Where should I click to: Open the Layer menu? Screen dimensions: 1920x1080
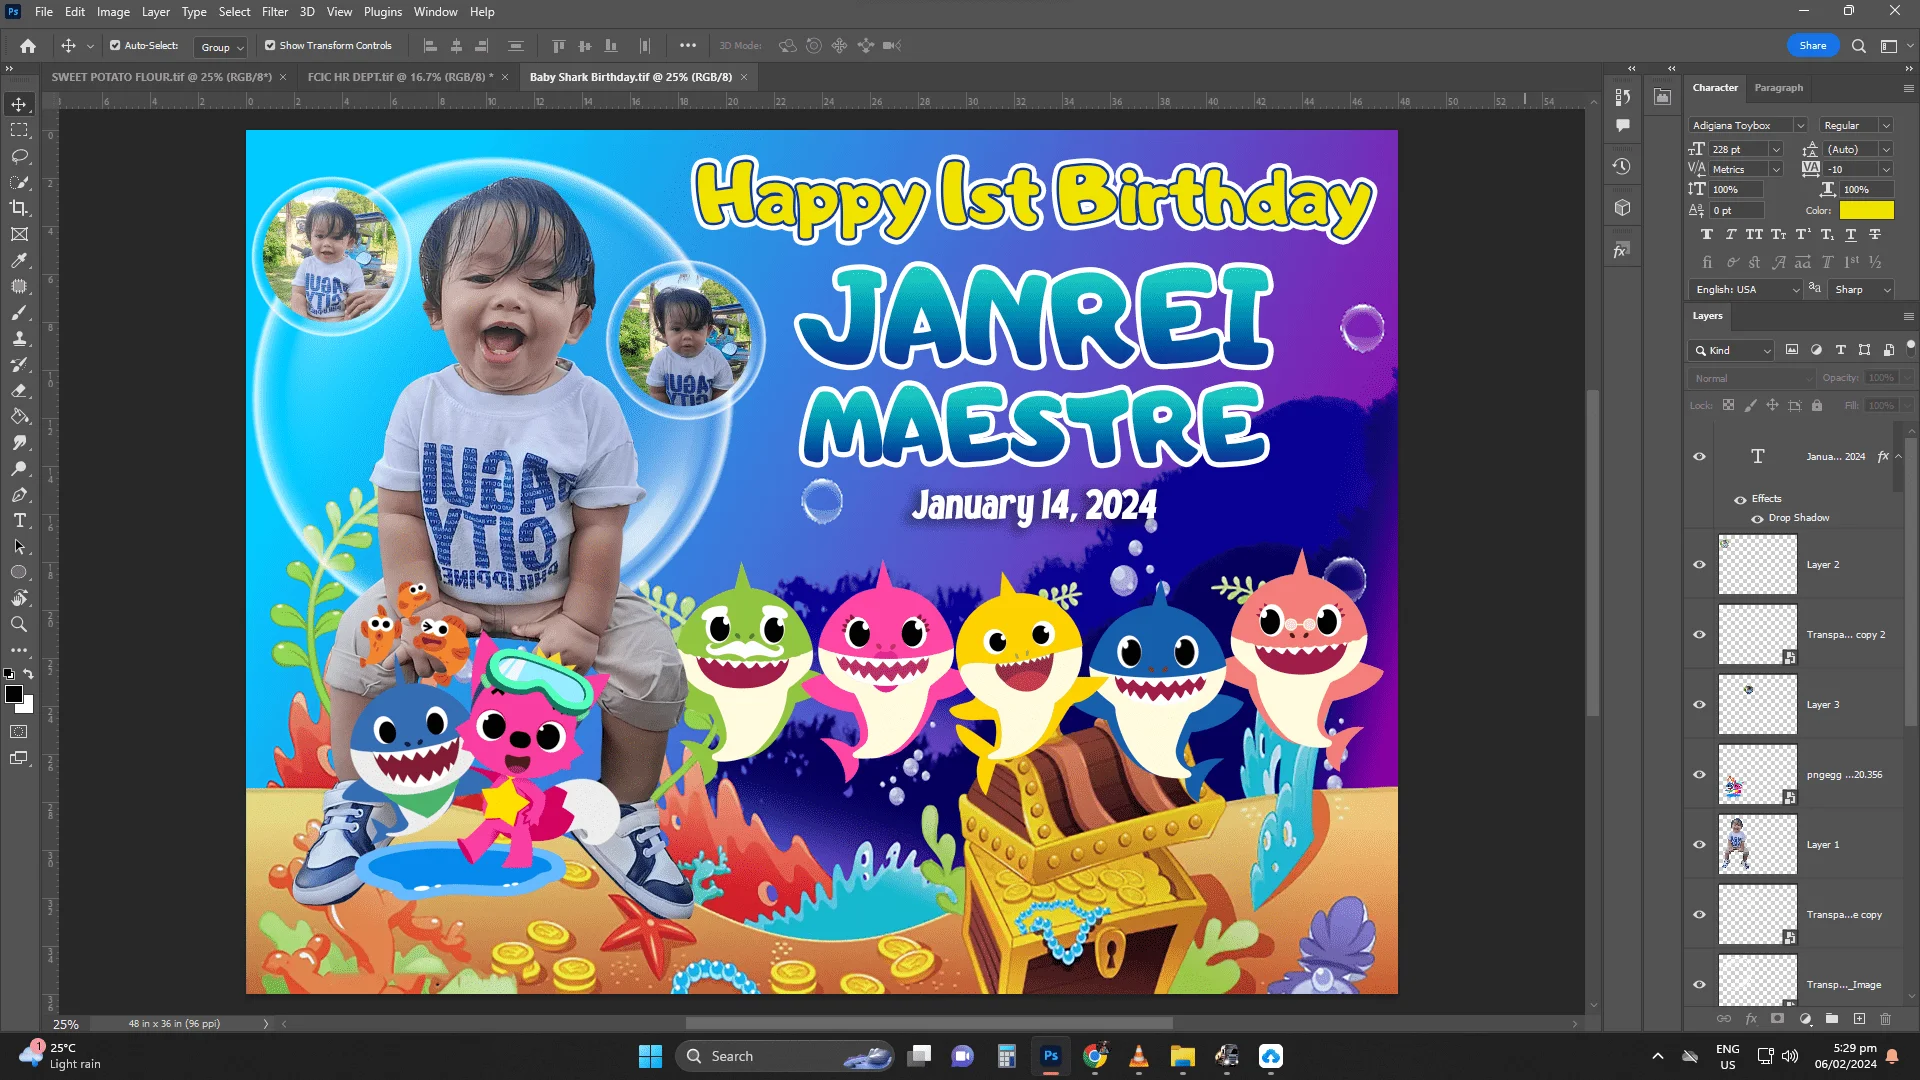tap(155, 12)
